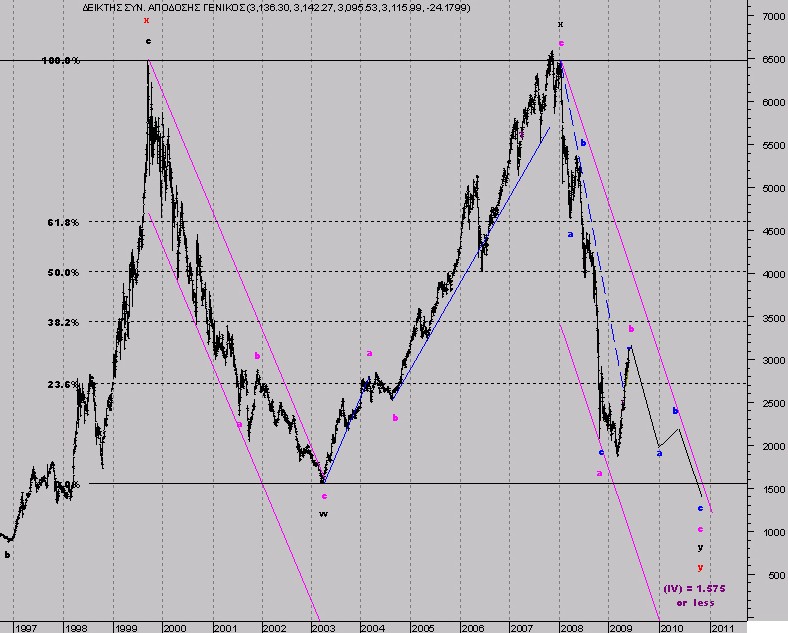This screenshot has height=633, width=788.
Task: Click the black "b" label near 1997
Action: pos(7,555)
